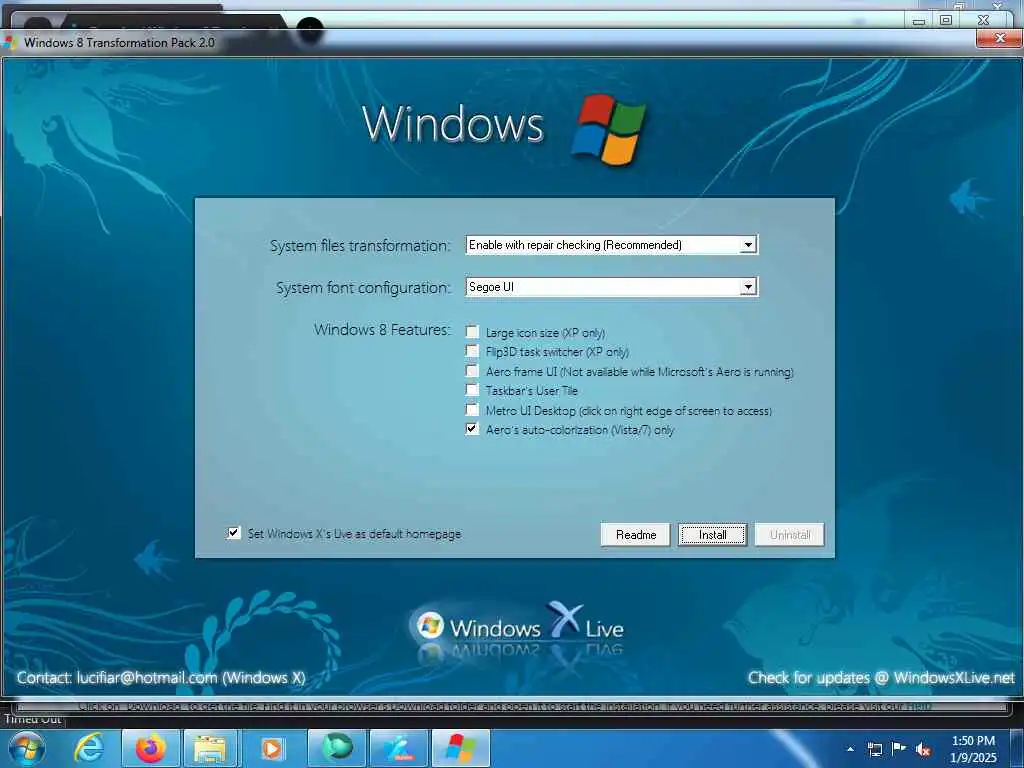Click the 'System font configuration:' label
Viewport: 1024px width, 768px height.
click(x=363, y=288)
